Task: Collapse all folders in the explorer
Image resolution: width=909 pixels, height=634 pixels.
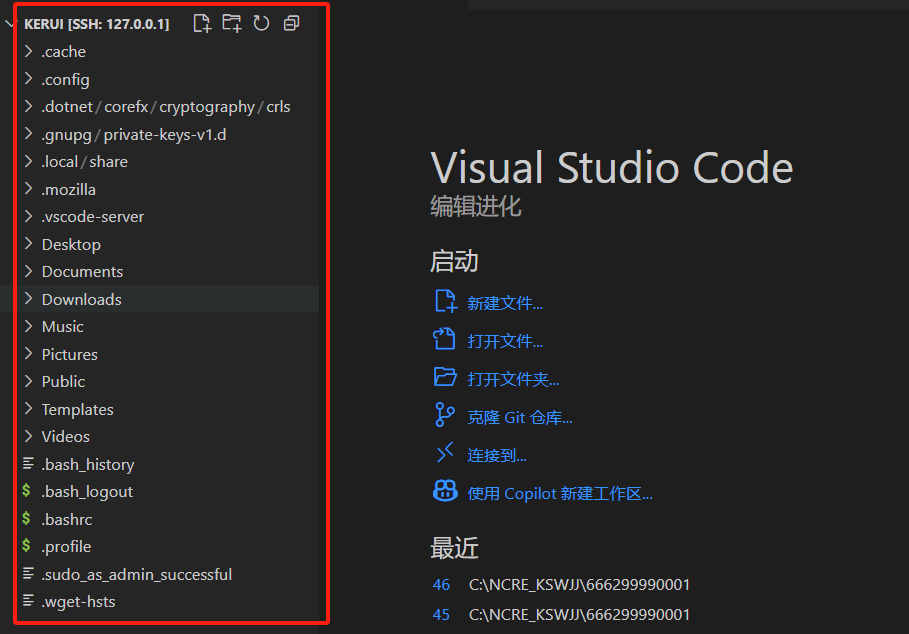Action: click(292, 23)
